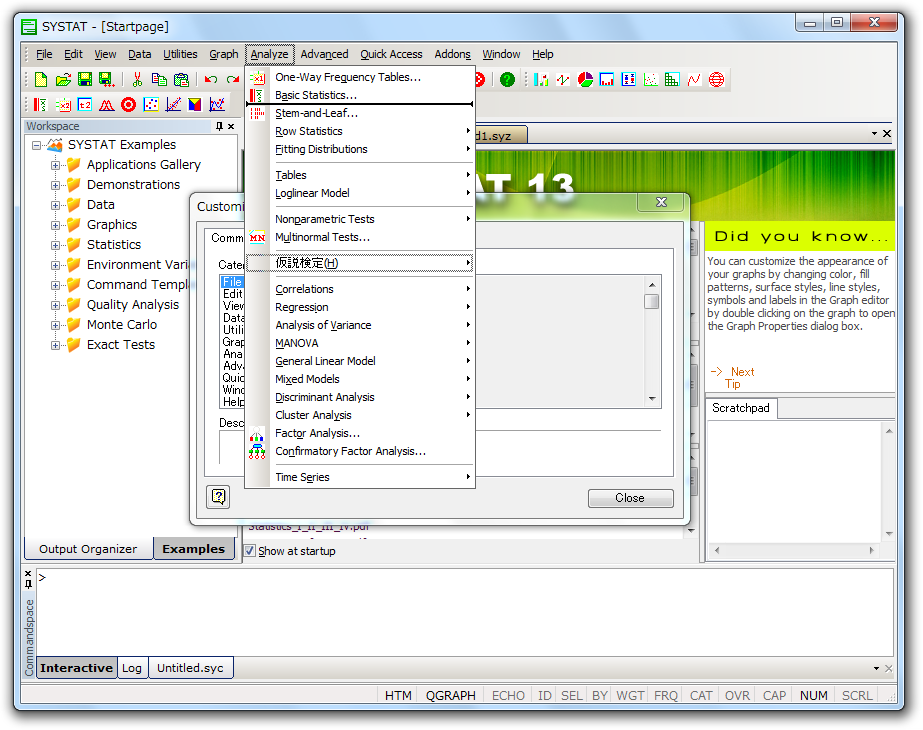This screenshot has height=730, width=923.
Task: Expand the Data folder in Workspace
Action: [55, 205]
